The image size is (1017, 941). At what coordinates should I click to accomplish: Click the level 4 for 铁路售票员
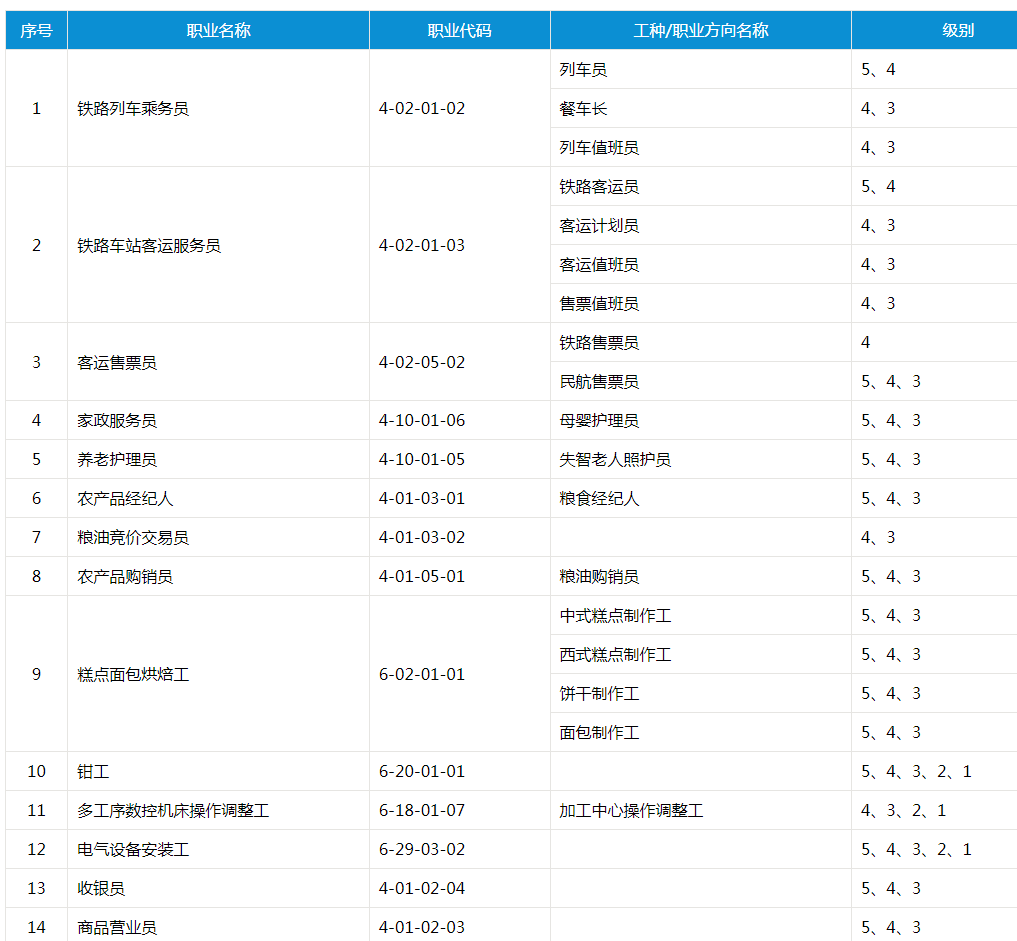[x=865, y=342]
